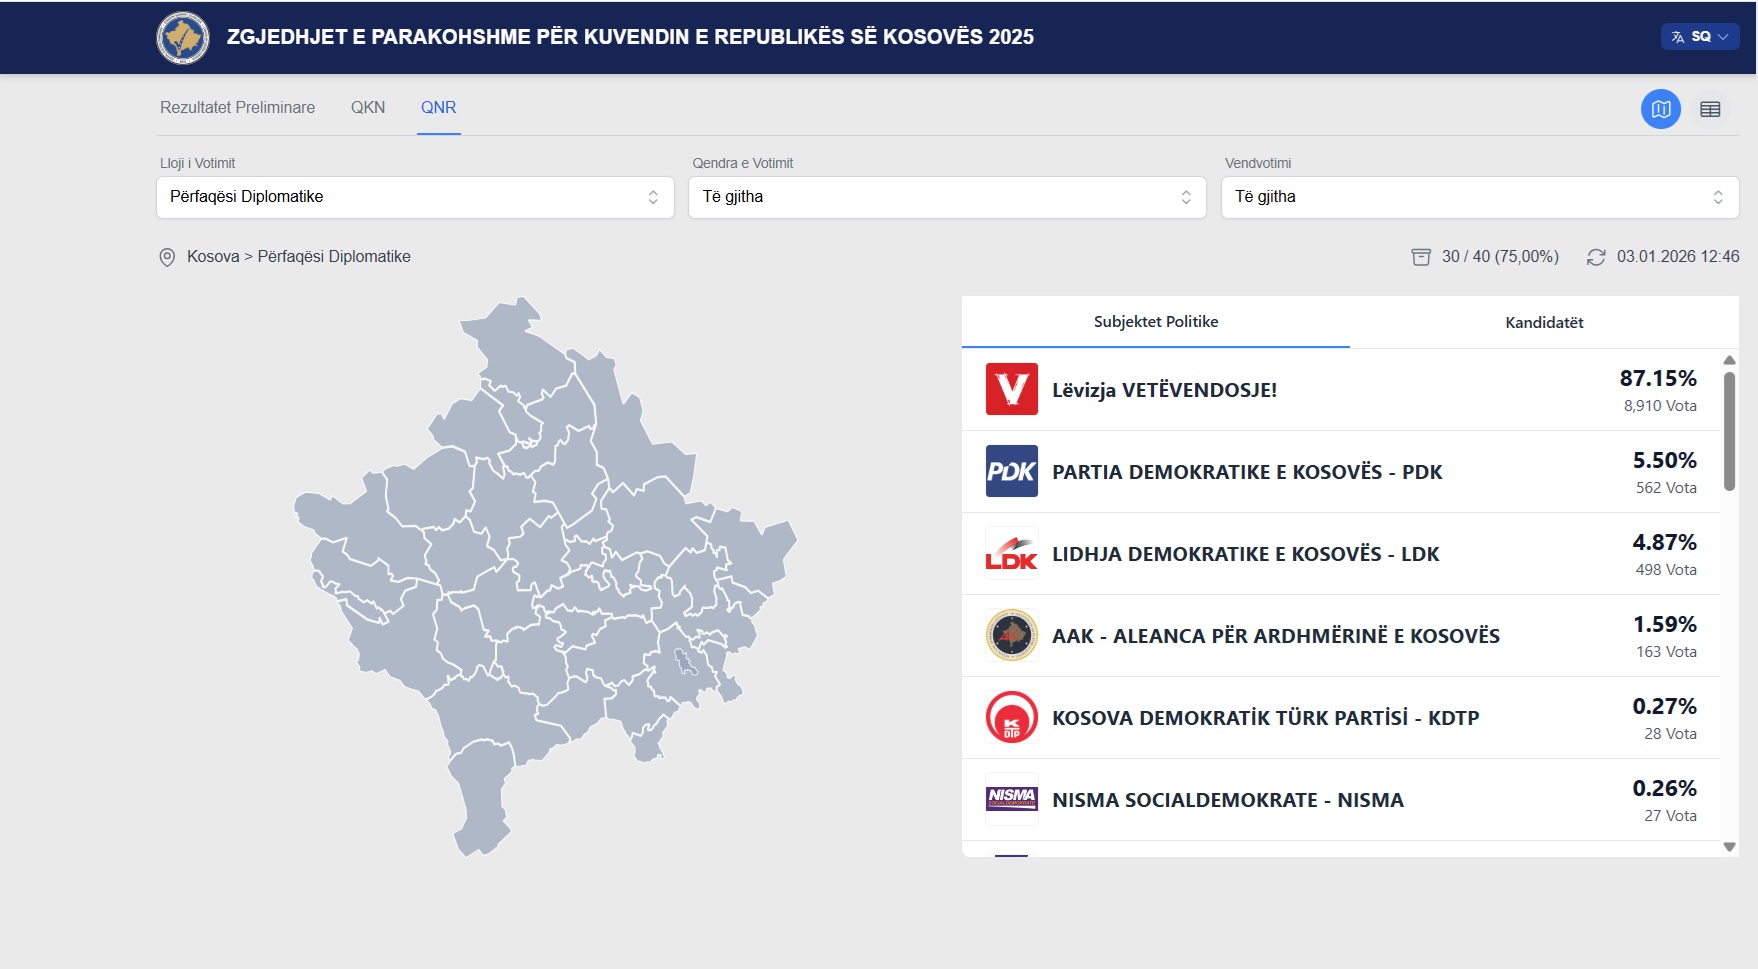Viewport: 1758px width, 969px height.
Task: Click the NISMA party logo
Action: (x=1011, y=799)
